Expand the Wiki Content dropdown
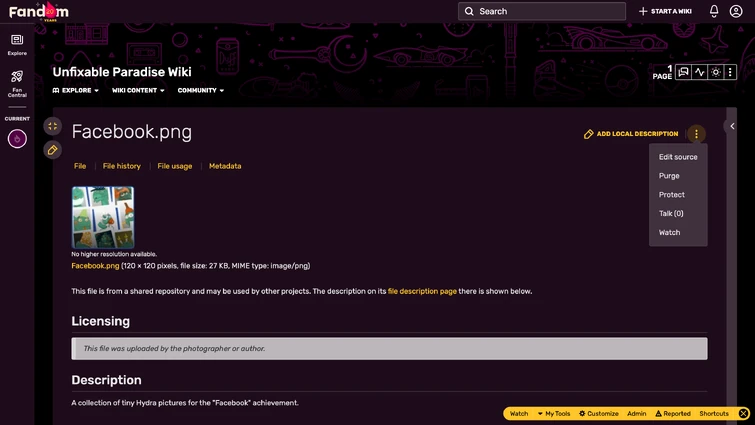755x425 pixels. (x=138, y=90)
